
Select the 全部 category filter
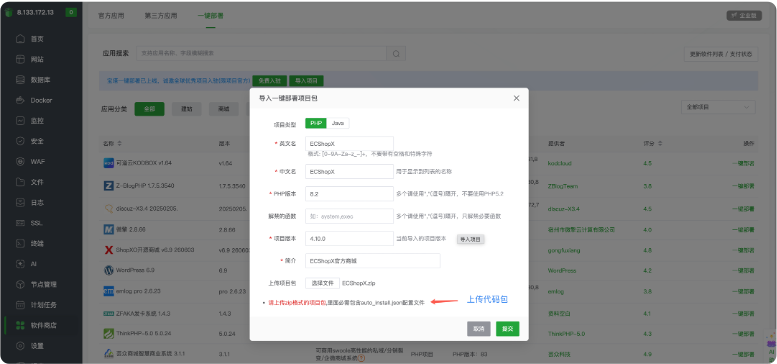149,109
